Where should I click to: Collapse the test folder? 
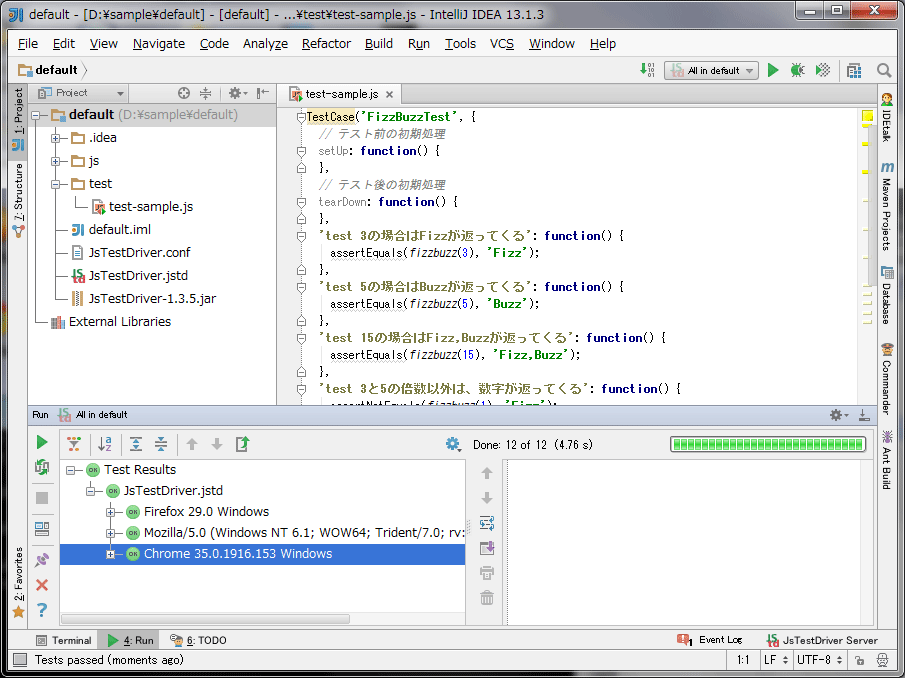[55, 184]
